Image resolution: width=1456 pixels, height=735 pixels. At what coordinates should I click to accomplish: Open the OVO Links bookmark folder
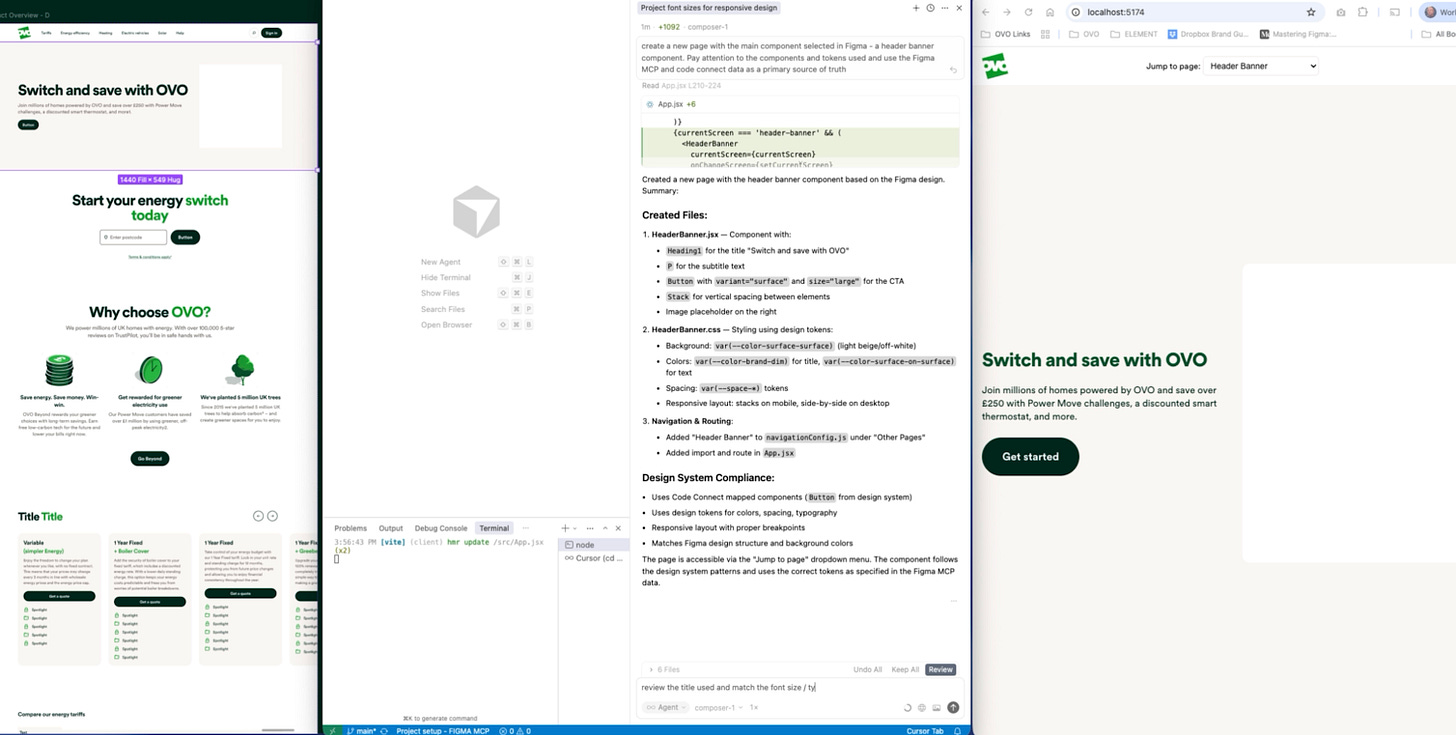point(1007,34)
